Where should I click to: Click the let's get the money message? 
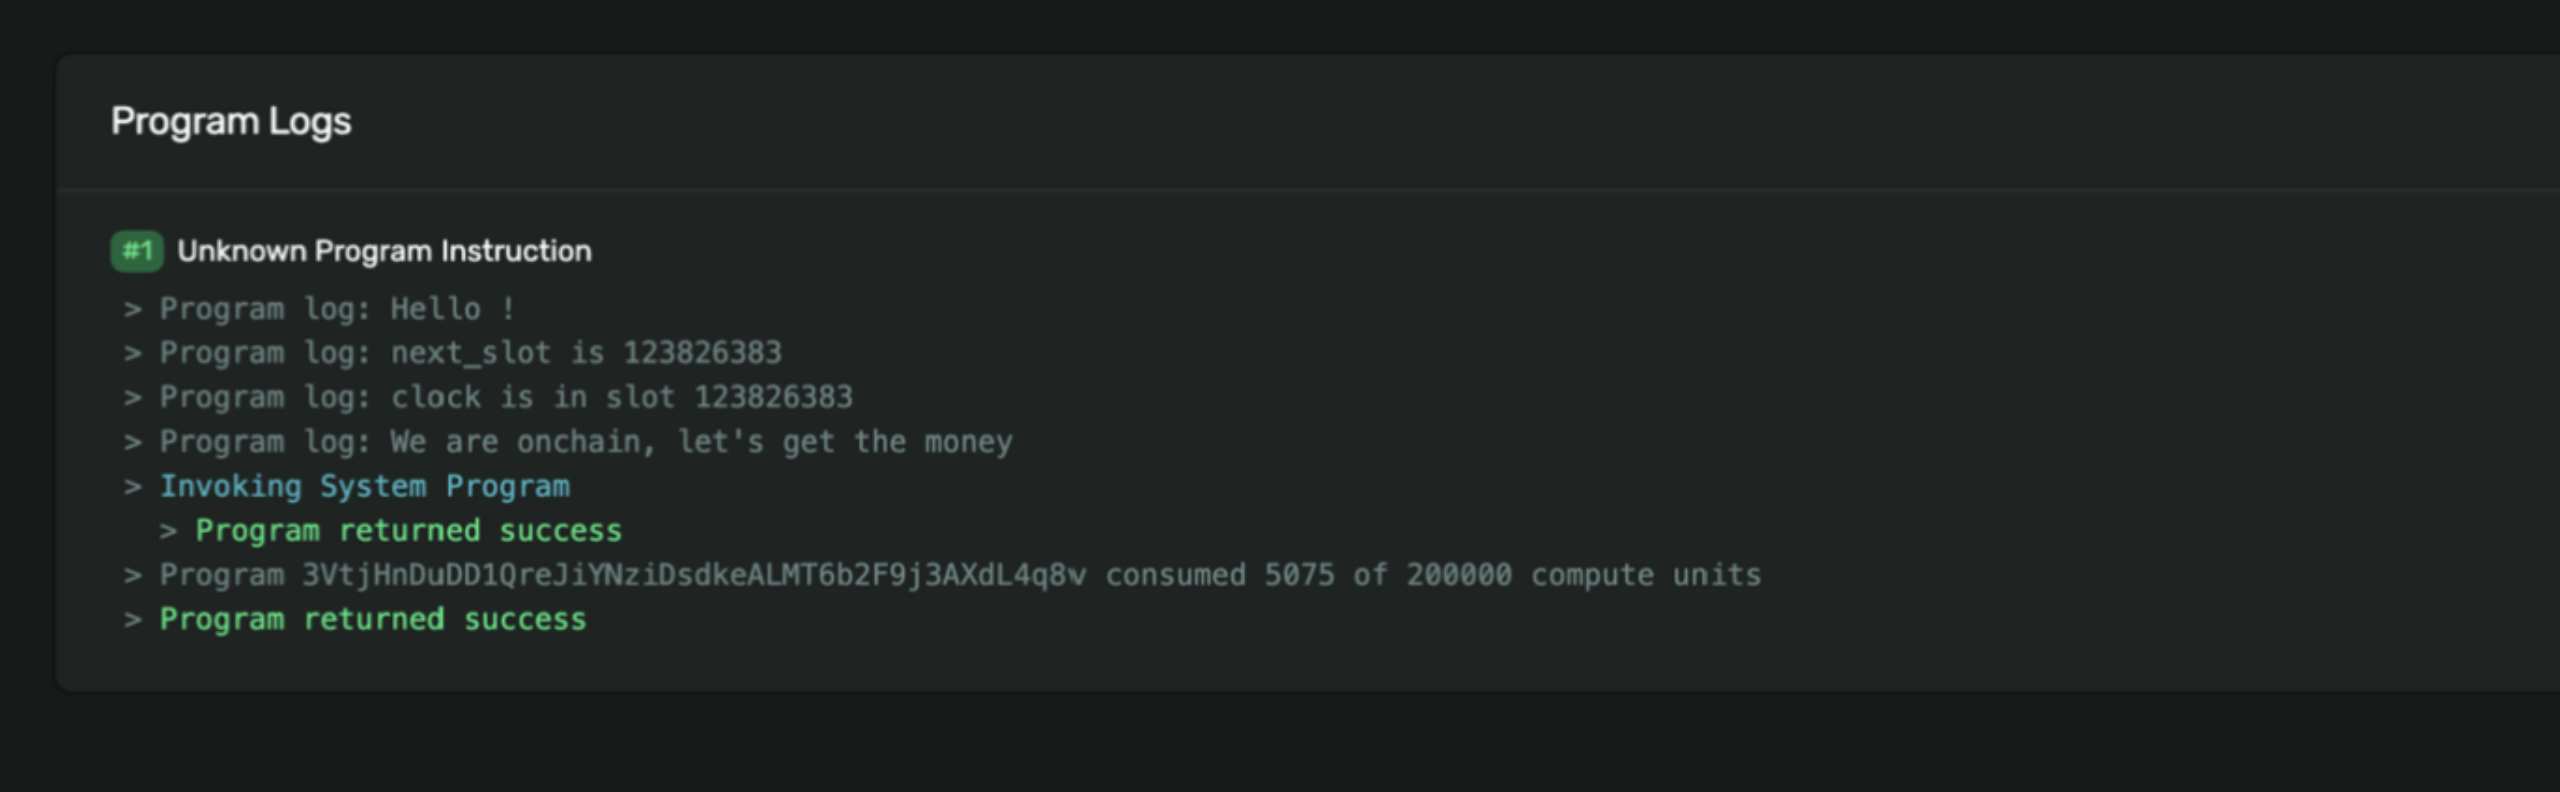[x=845, y=442]
